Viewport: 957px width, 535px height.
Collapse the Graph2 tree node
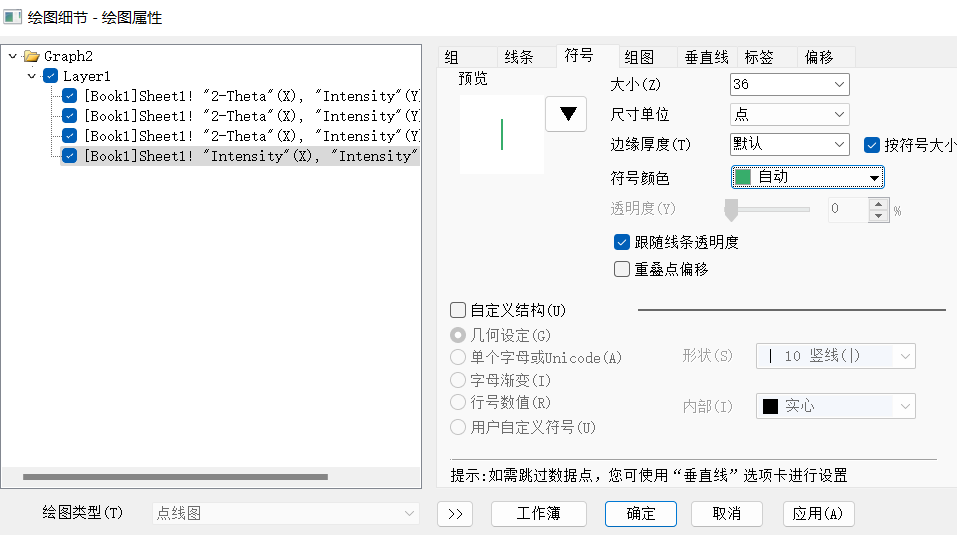[x=12, y=56]
